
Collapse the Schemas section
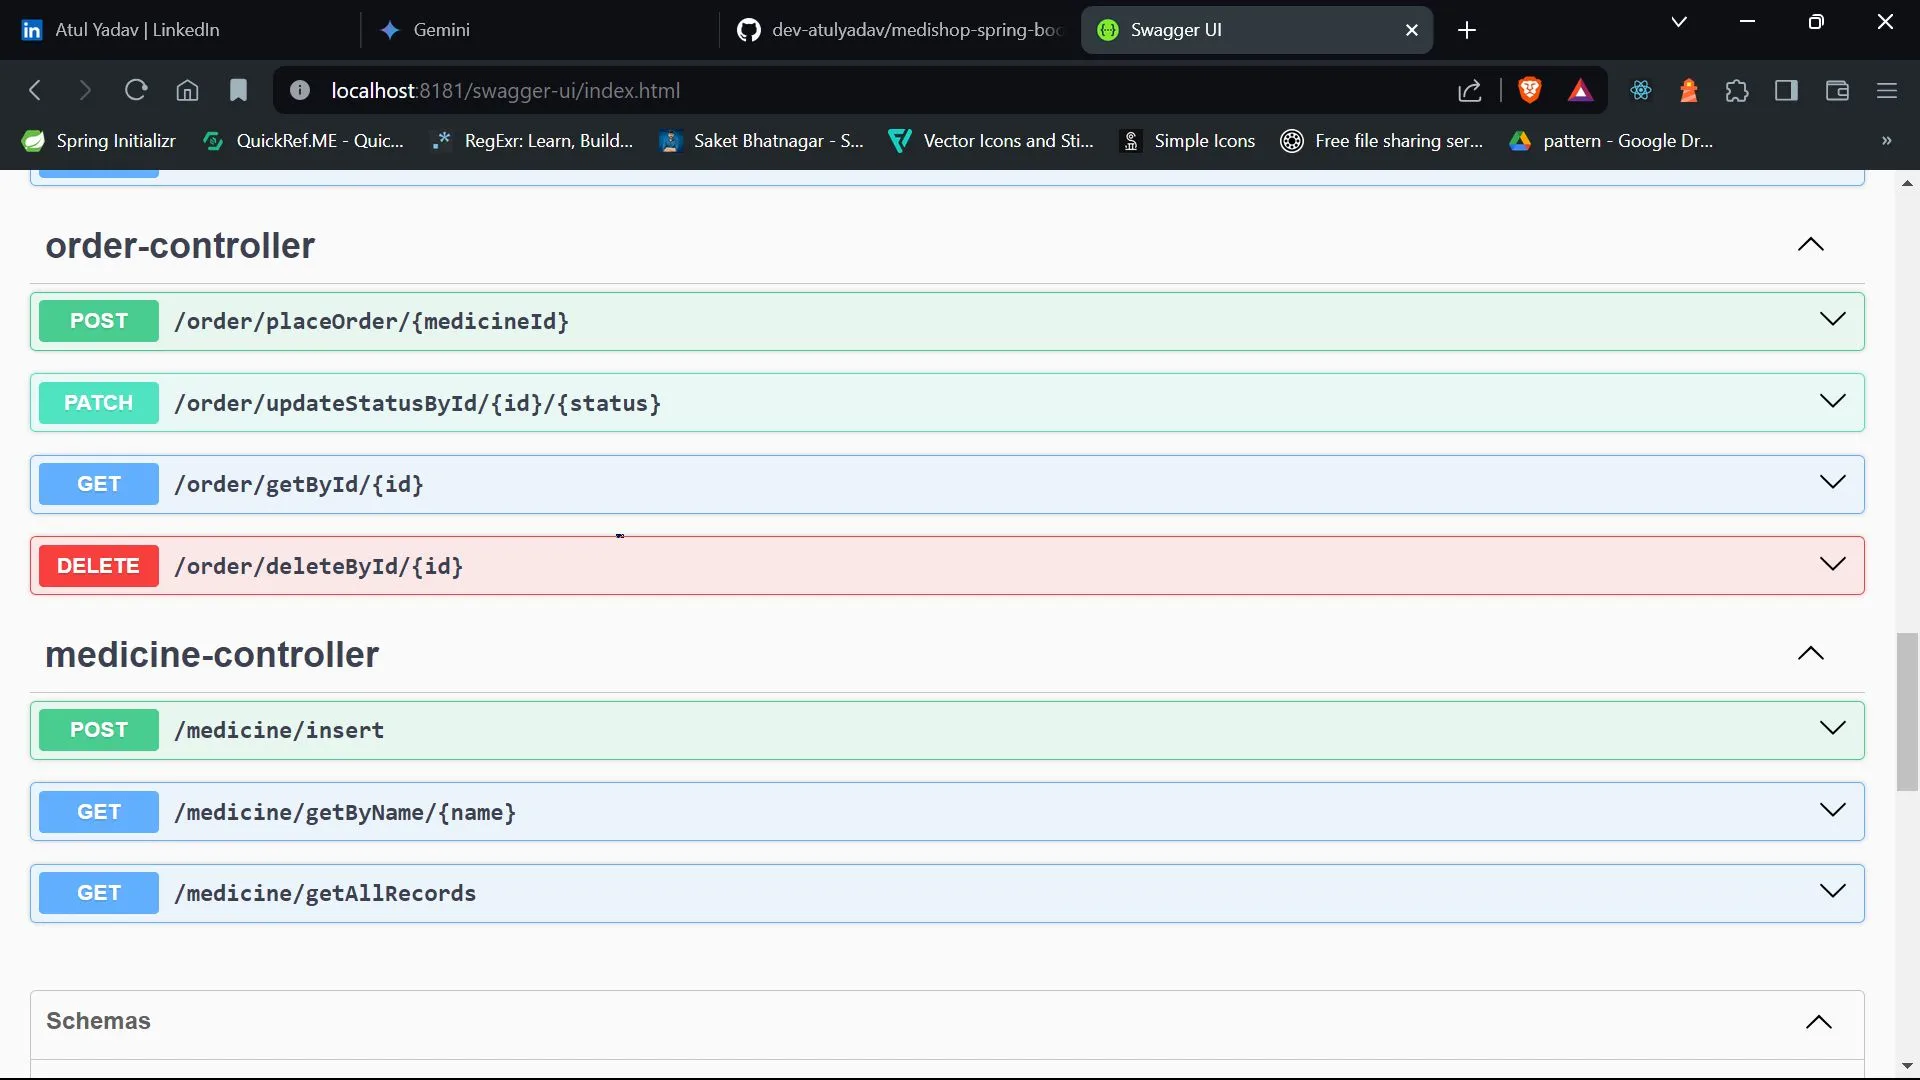1818,1022
